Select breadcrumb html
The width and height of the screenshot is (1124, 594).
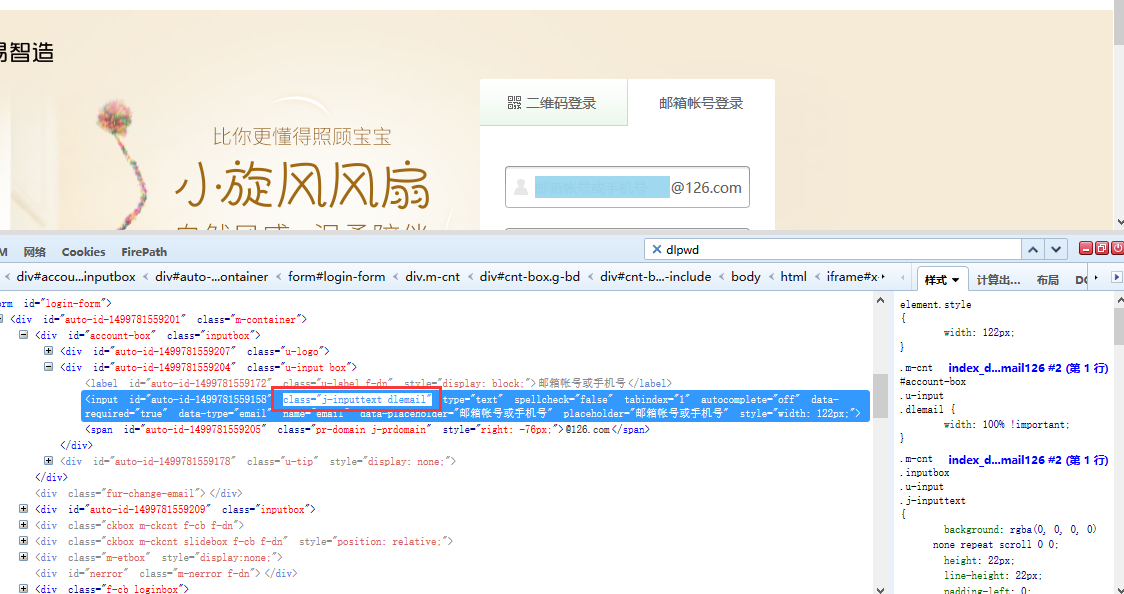(x=793, y=277)
